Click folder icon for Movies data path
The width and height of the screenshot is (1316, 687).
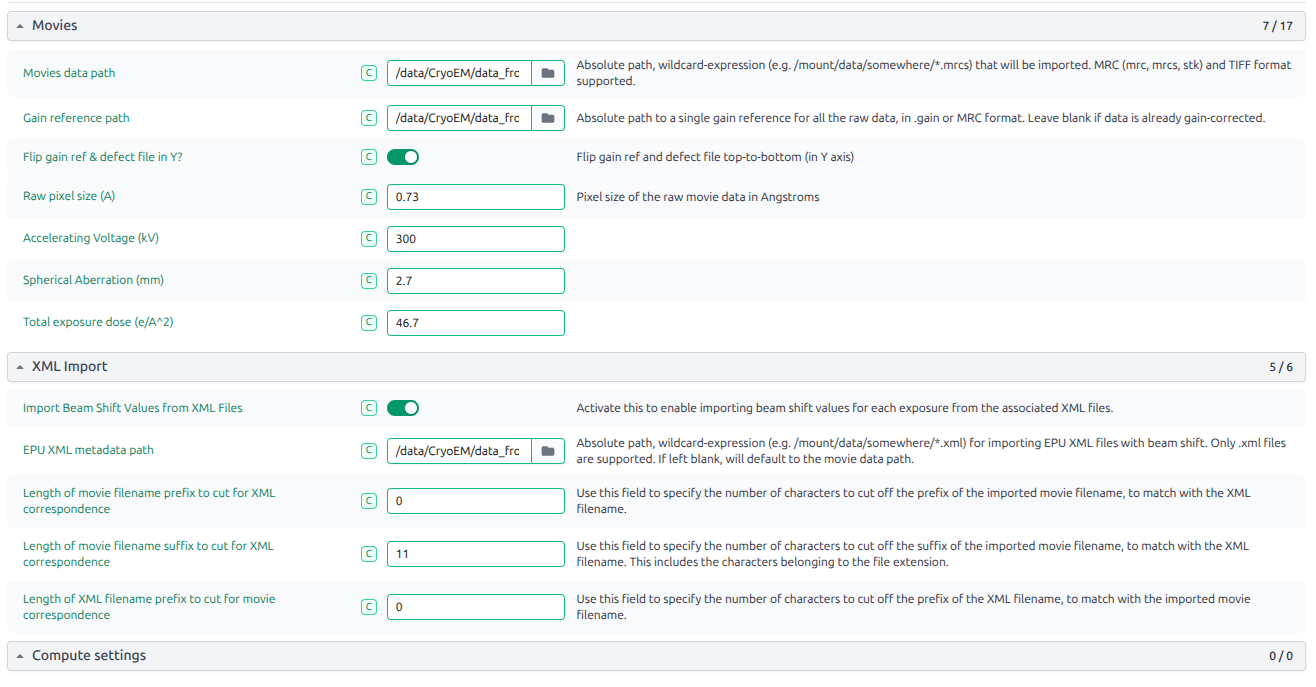pyautogui.click(x=547, y=73)
